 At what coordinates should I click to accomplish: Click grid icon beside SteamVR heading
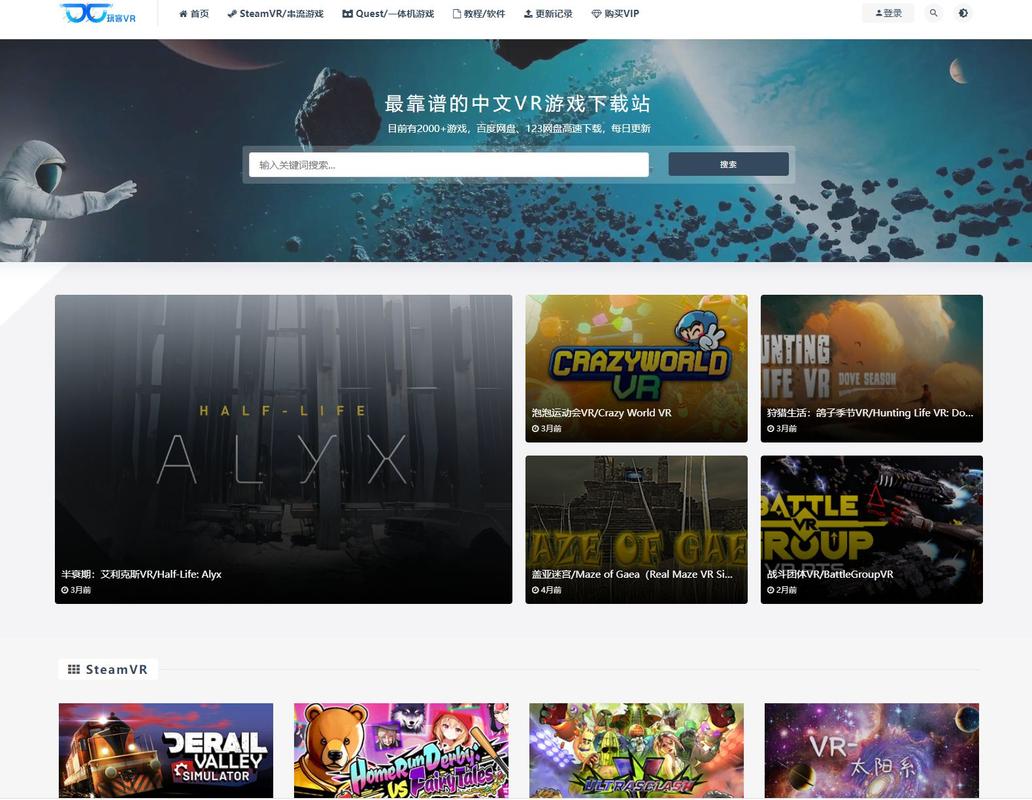coord(74,670)
